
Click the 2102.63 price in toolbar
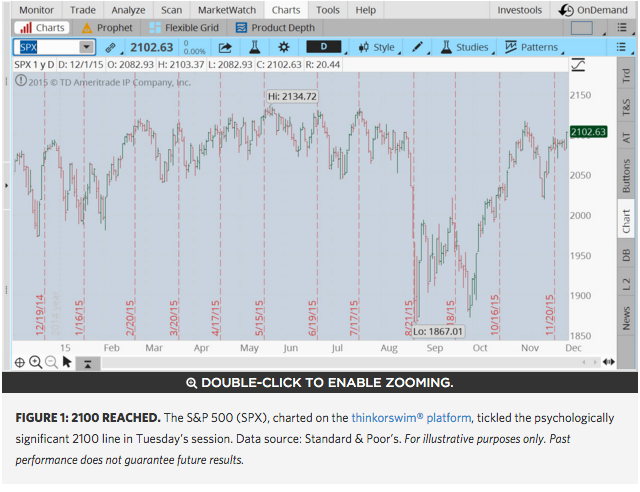[152, 47]
